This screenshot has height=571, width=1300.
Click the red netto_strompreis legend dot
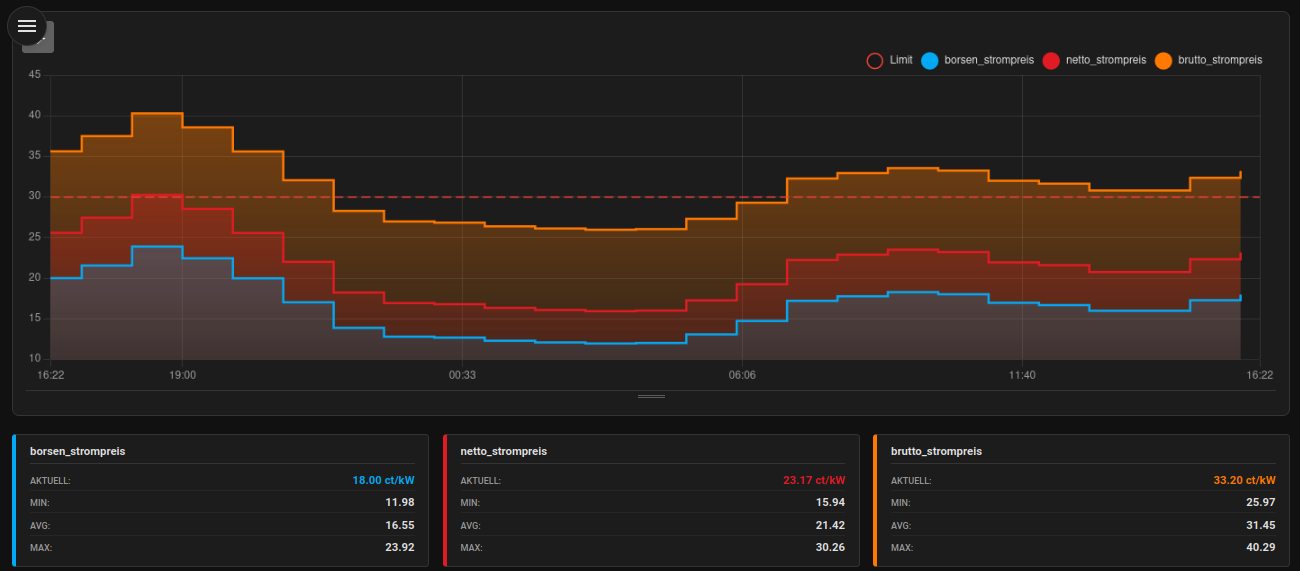[x=1051, y=60]
